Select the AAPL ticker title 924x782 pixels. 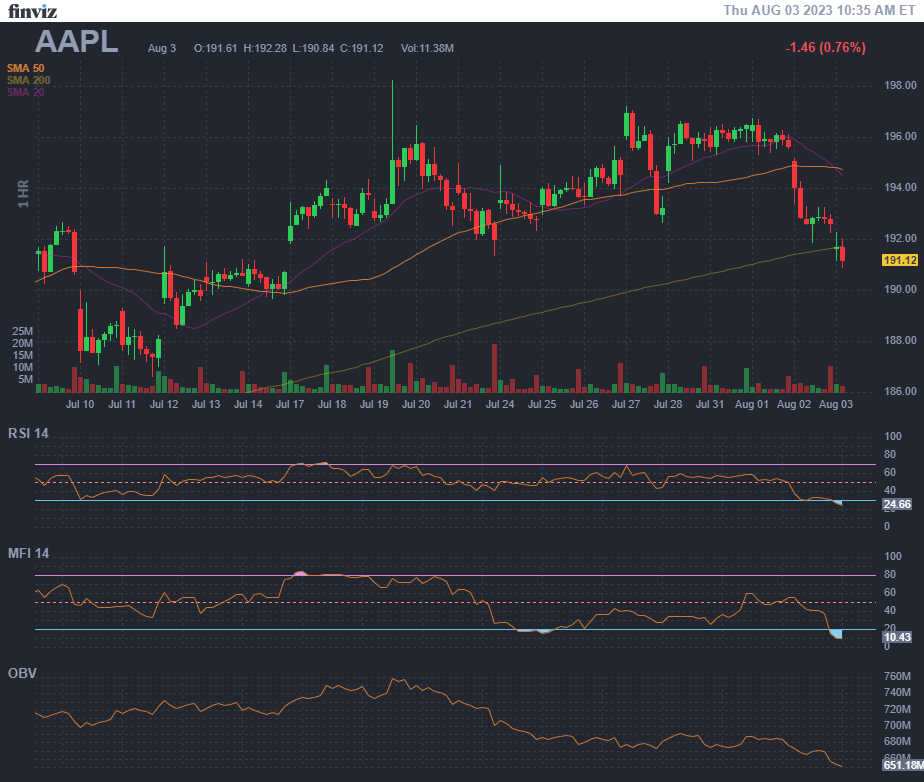77,42
